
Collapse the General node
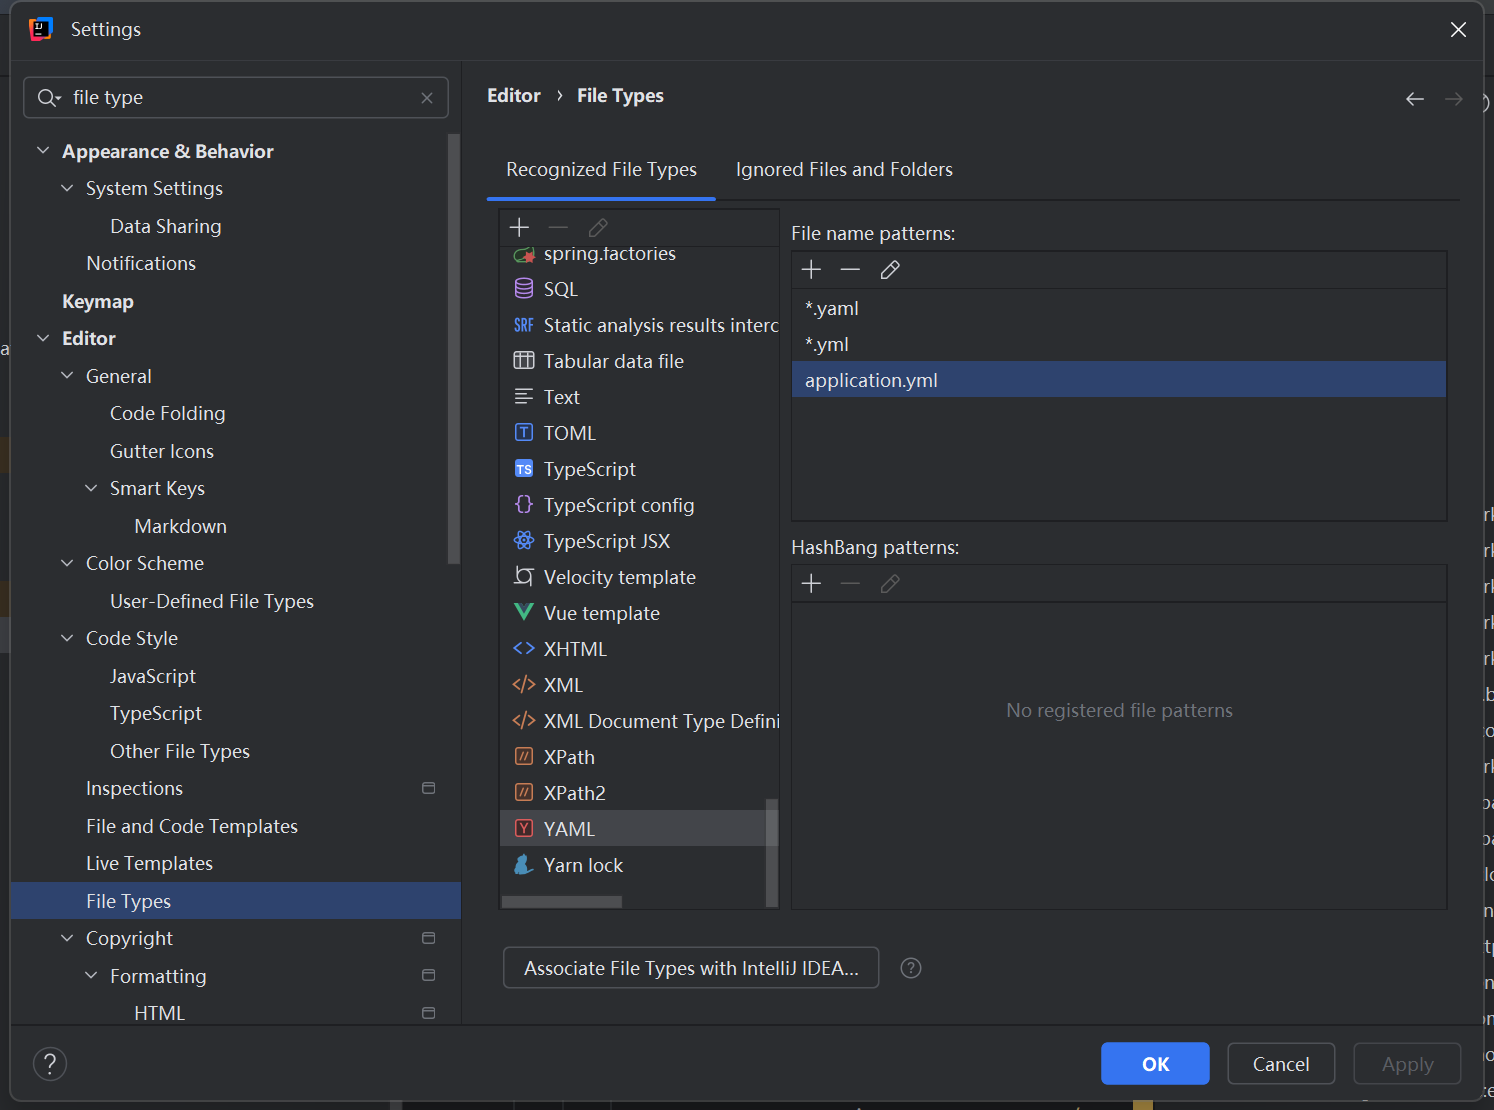tap(67, 376)
